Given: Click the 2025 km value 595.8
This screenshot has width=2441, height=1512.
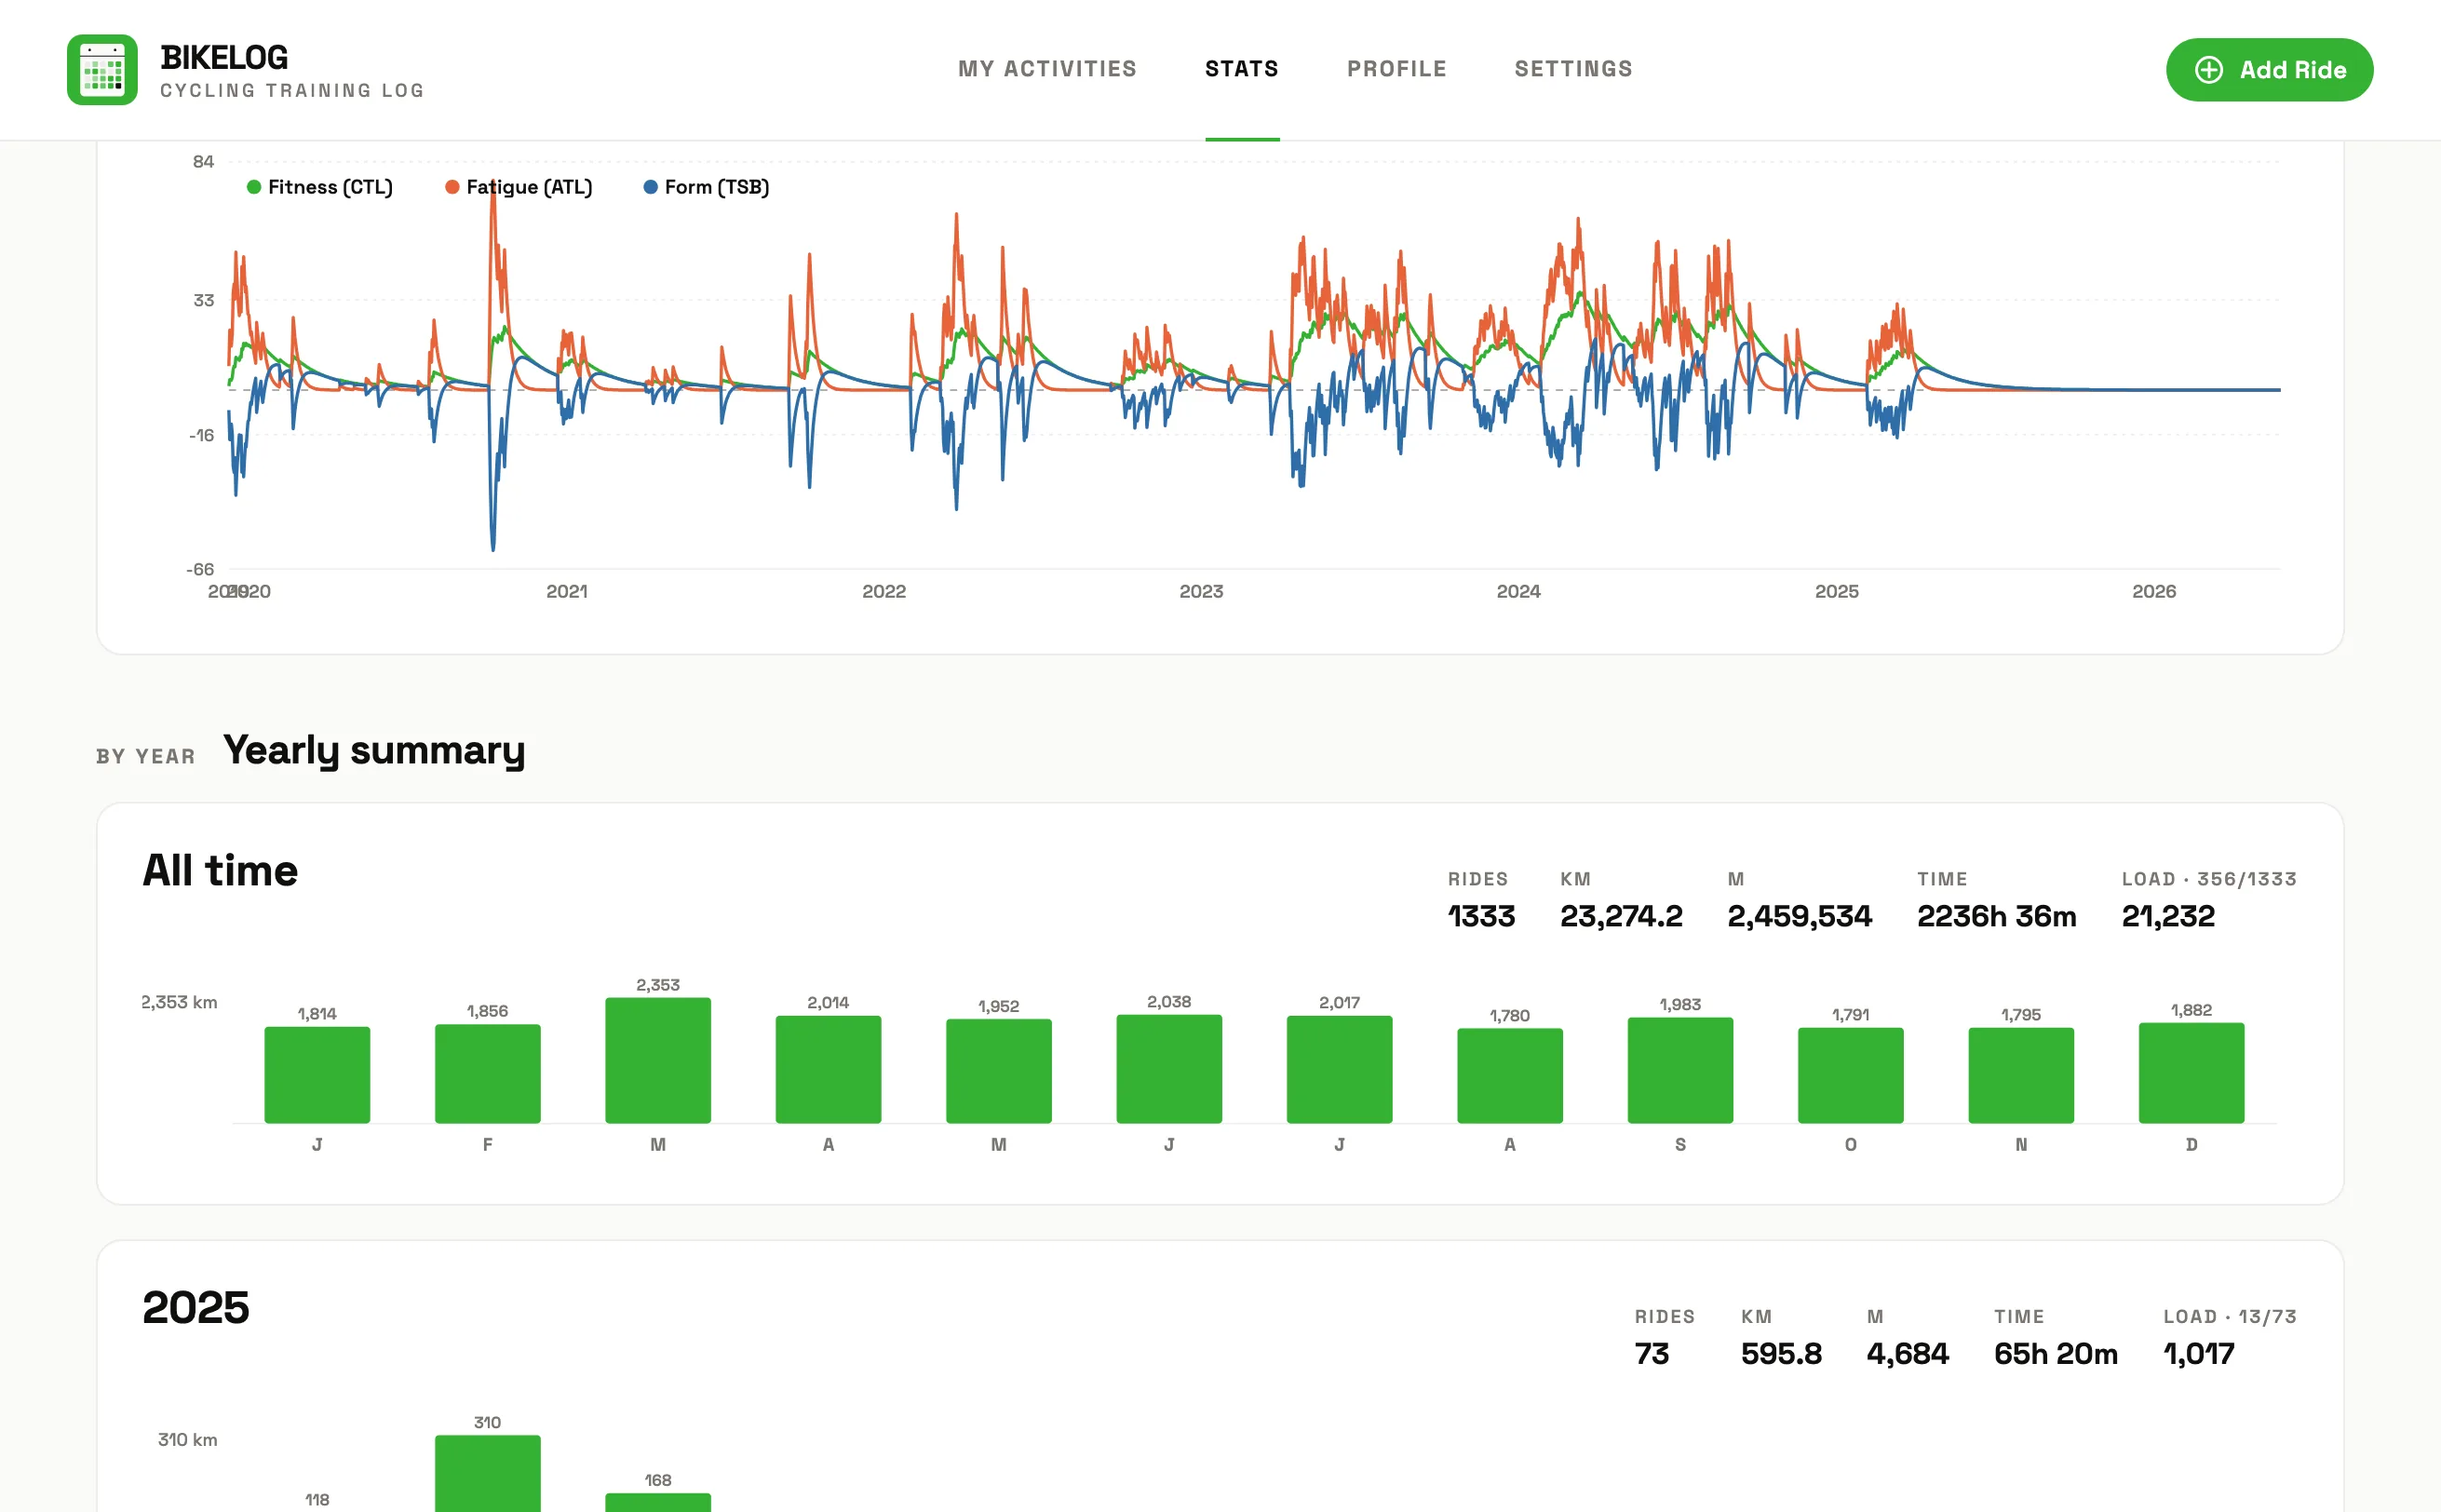Looking at the screenshot, I should [1781, 1354].
